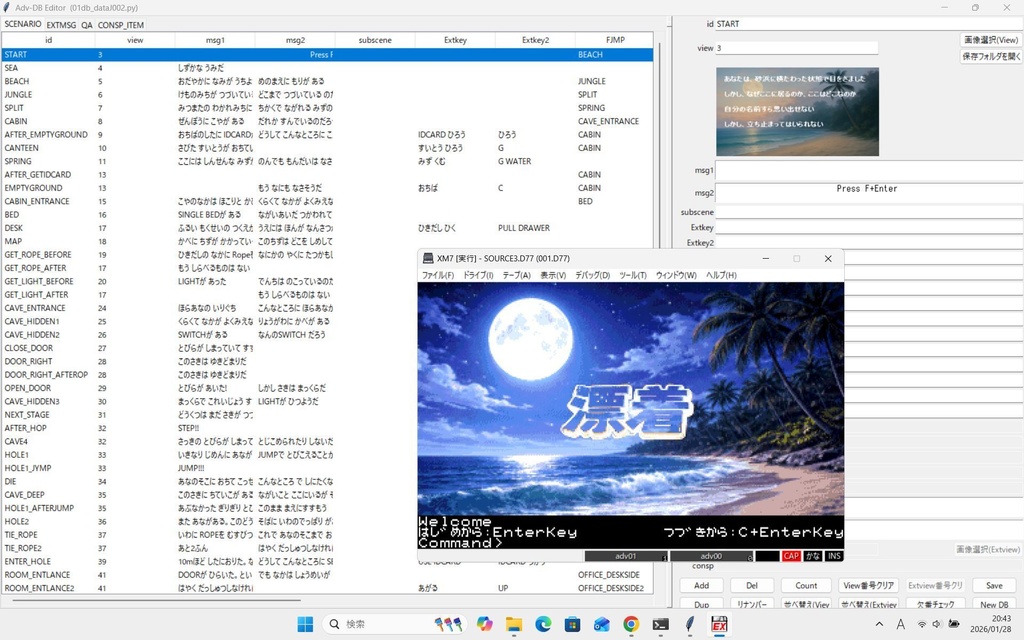Sort the table by the id column header
This screenshot has width=1024, height=640.
48,40
